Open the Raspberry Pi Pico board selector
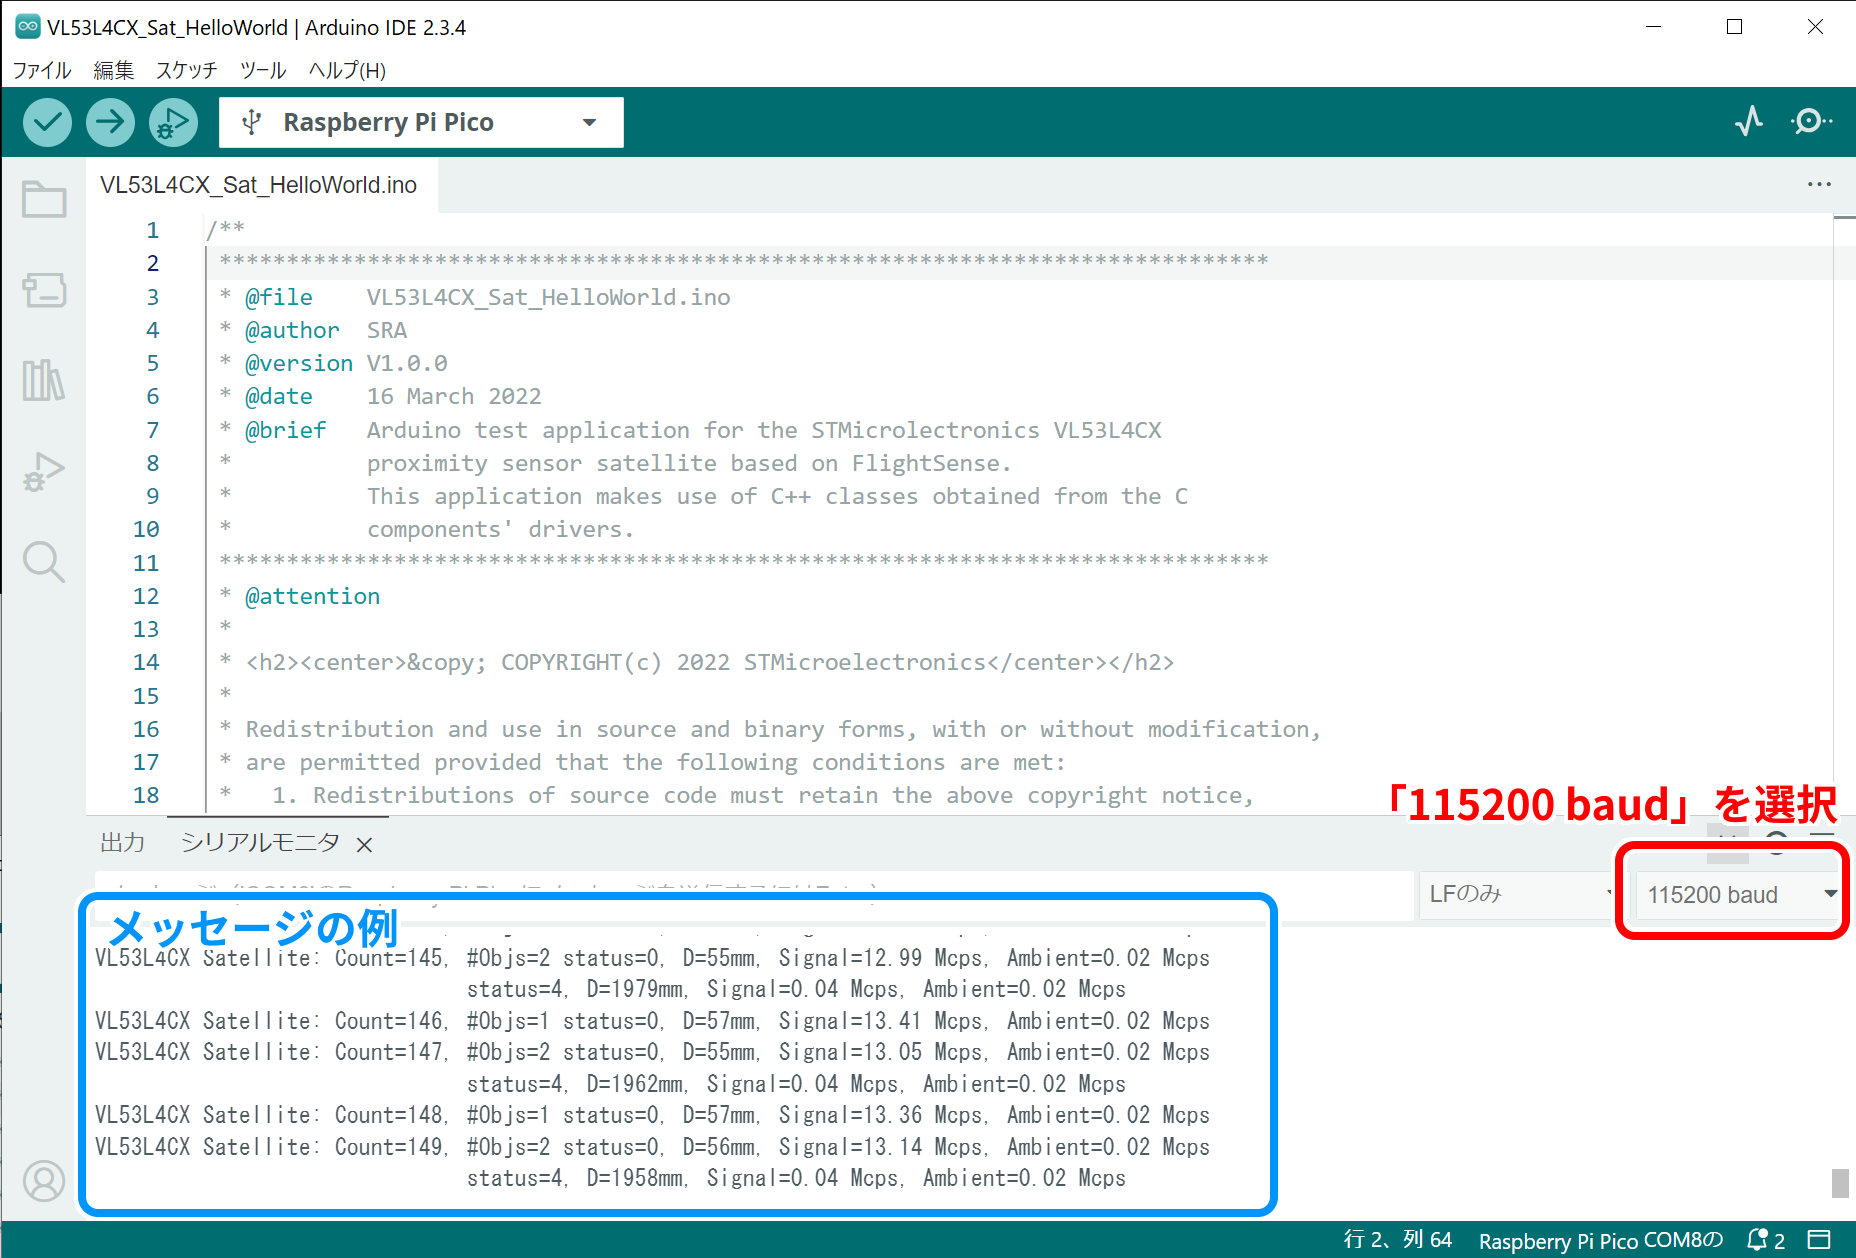Screen dimensions: 1856x1258 (421, 122)
